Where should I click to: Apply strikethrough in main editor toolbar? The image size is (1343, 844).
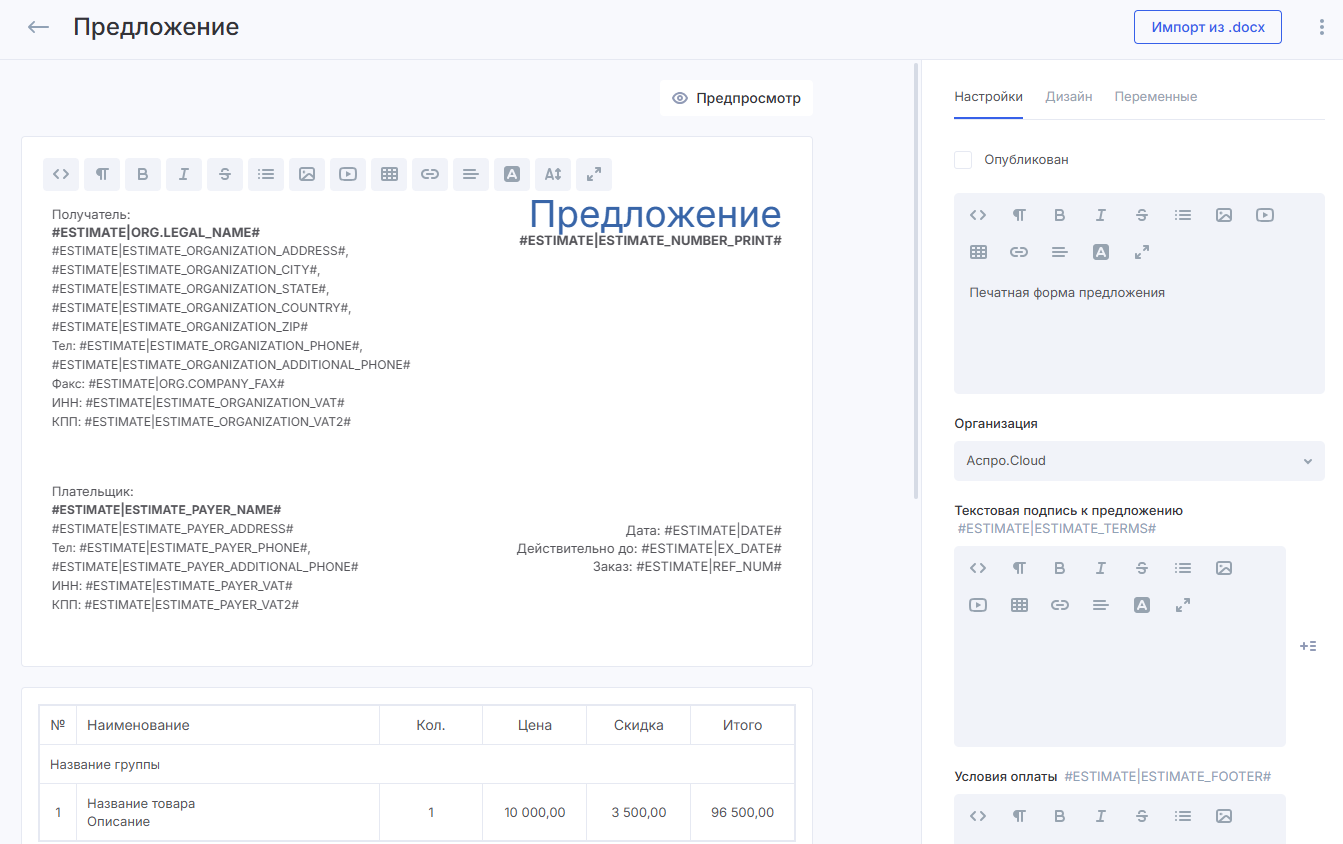(225, 174)
